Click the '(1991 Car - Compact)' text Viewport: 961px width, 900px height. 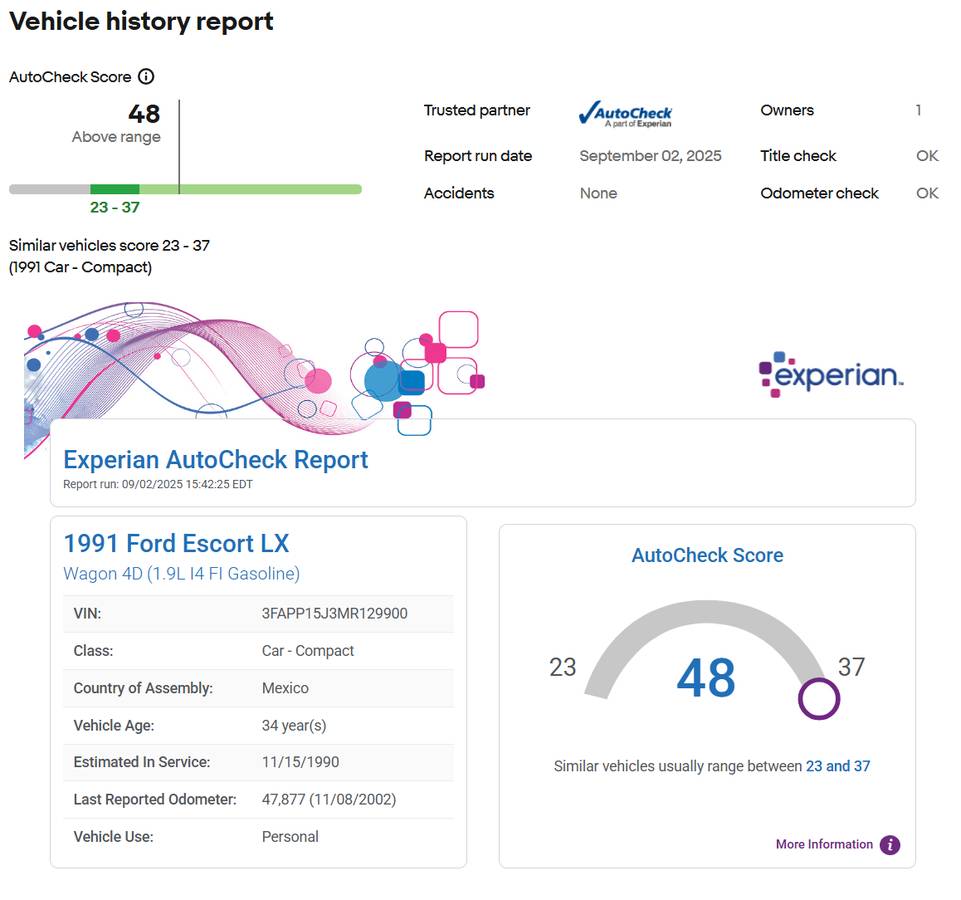[80, 267]
